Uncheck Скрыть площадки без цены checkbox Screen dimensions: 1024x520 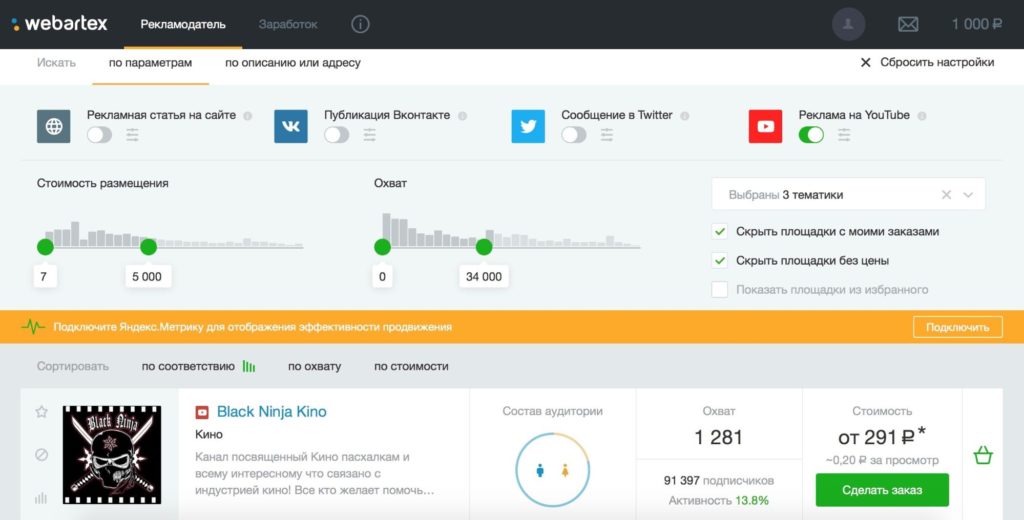720,261
